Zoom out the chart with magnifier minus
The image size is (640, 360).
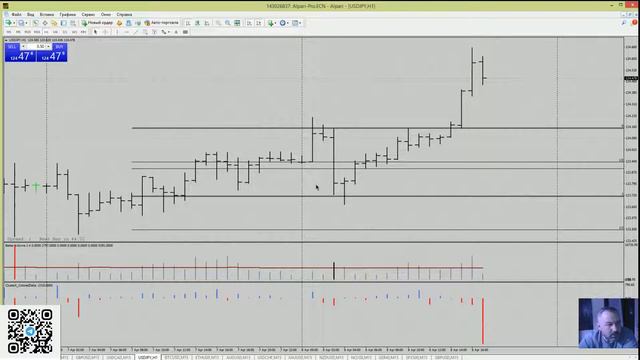coord(228,23)
